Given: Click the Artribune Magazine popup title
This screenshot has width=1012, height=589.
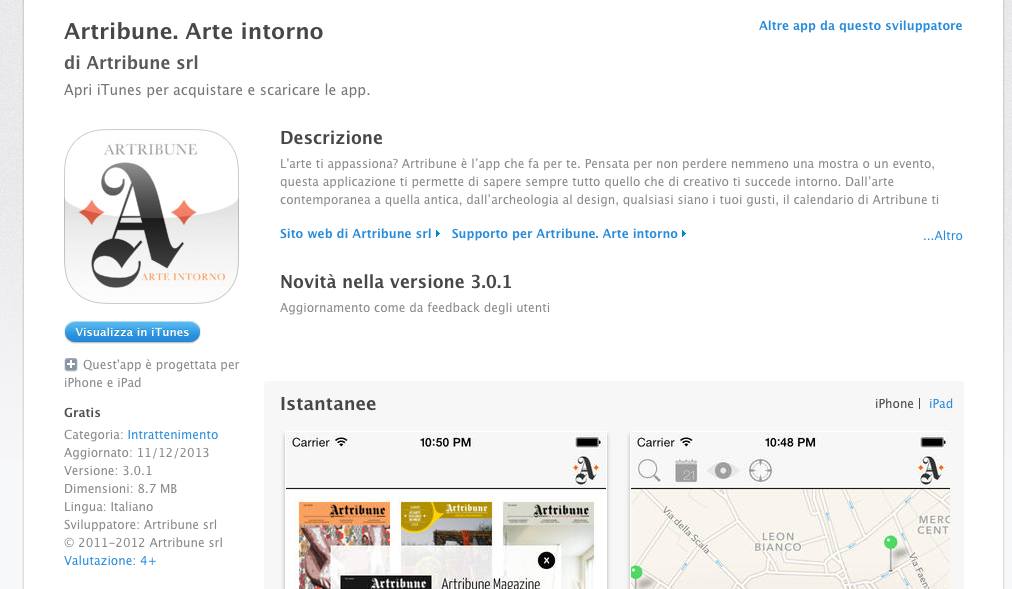Looking at the screenshot, I should coord(491,583).
